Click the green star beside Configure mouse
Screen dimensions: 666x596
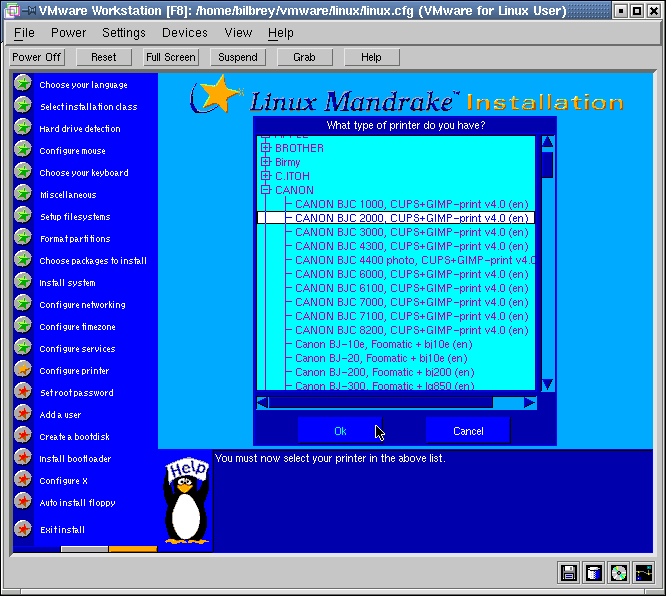22,150
